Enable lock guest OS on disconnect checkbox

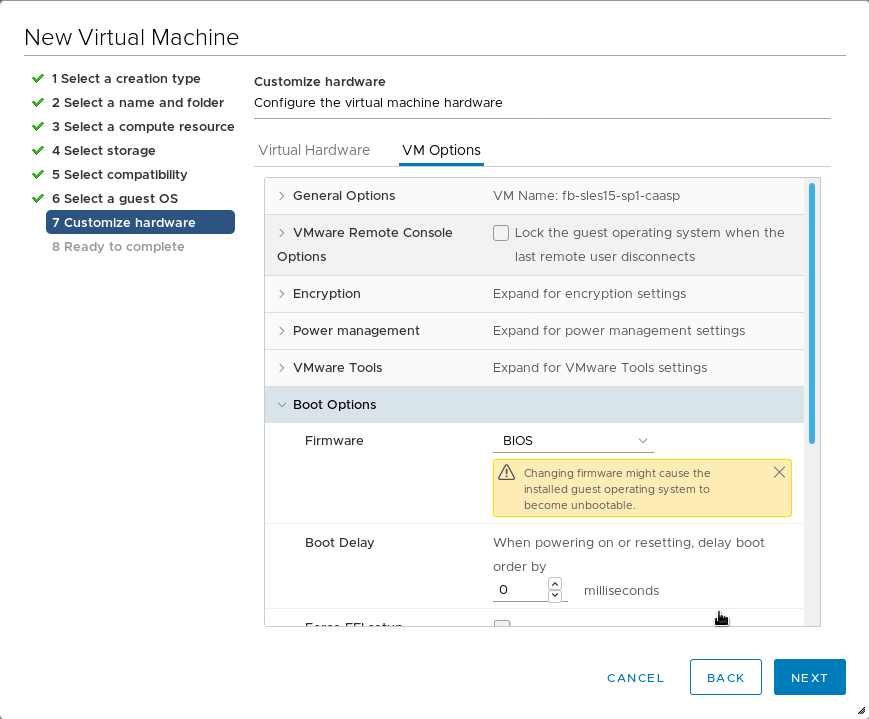501,233
